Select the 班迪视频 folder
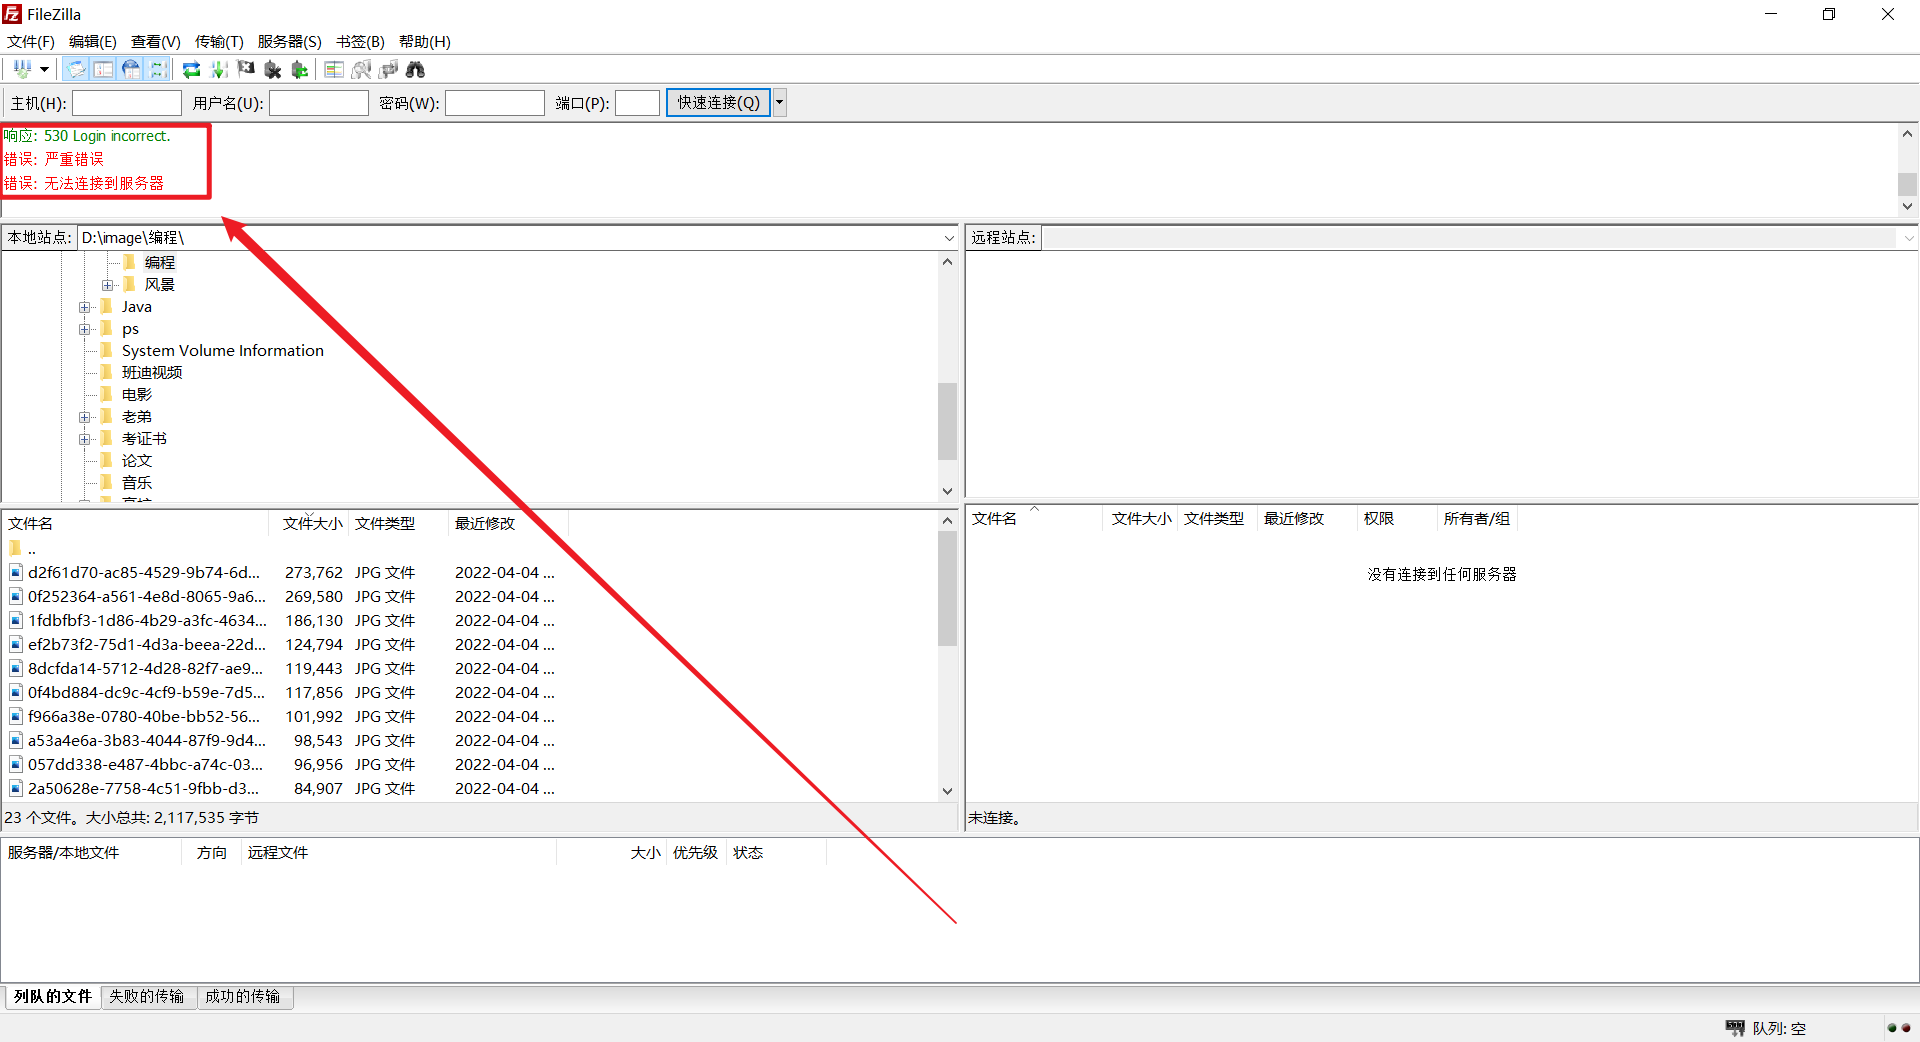This screenshot has width=1920, height=1042. 152,373
